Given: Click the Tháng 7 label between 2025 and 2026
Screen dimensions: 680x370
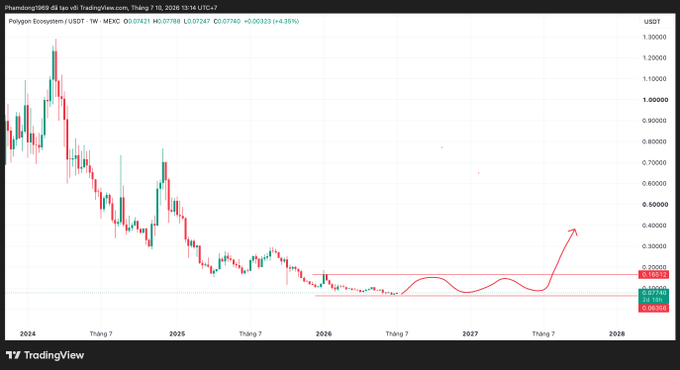Looking at the screenshot, I should point(250,334).
